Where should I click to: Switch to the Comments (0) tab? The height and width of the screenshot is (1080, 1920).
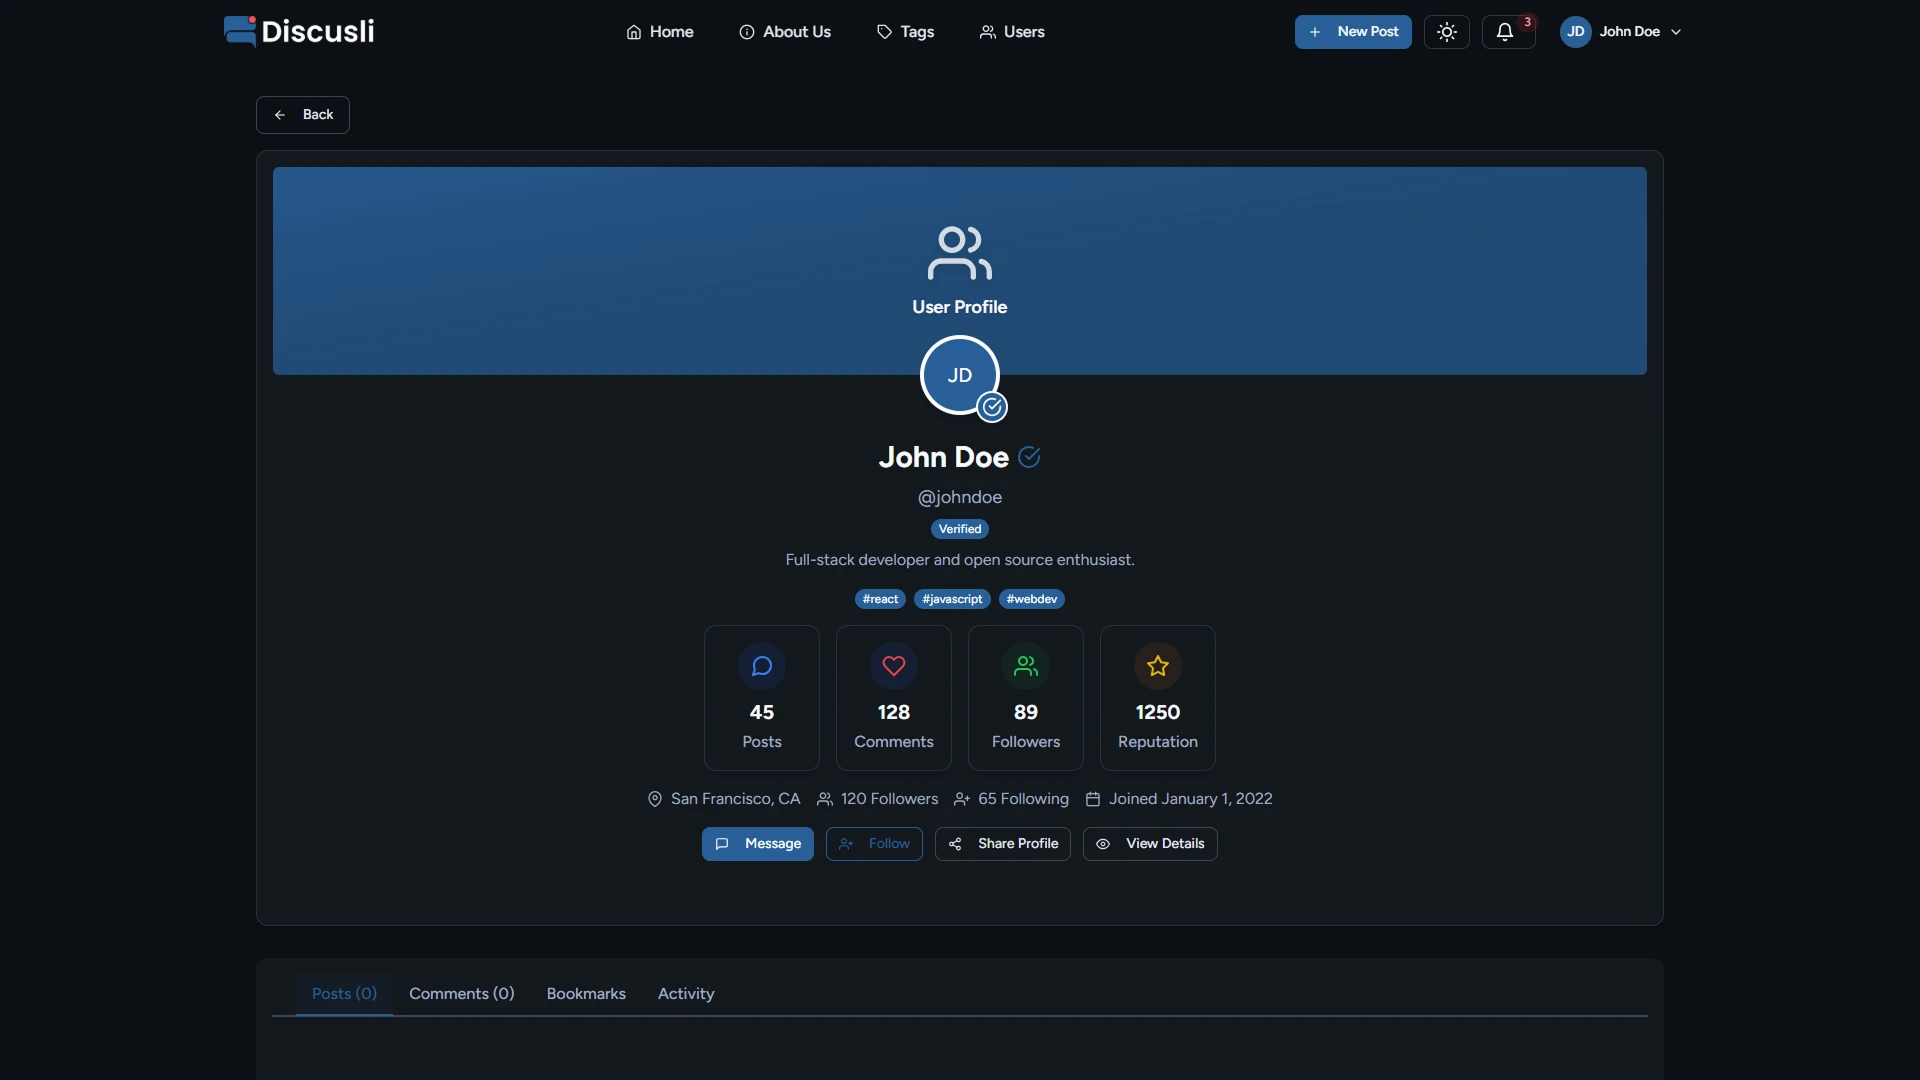pos(462,994)
